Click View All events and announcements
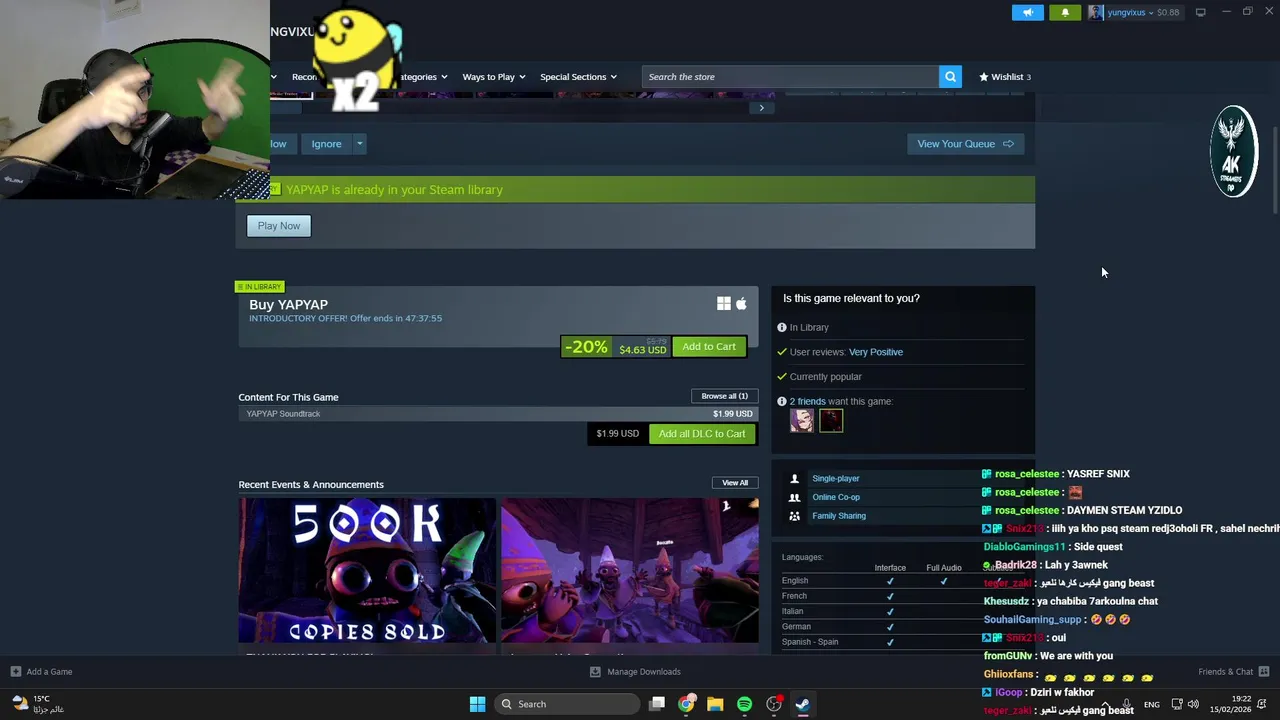Image resolution: width=1280 pixels, height=720 pixels. coord(735,483)
